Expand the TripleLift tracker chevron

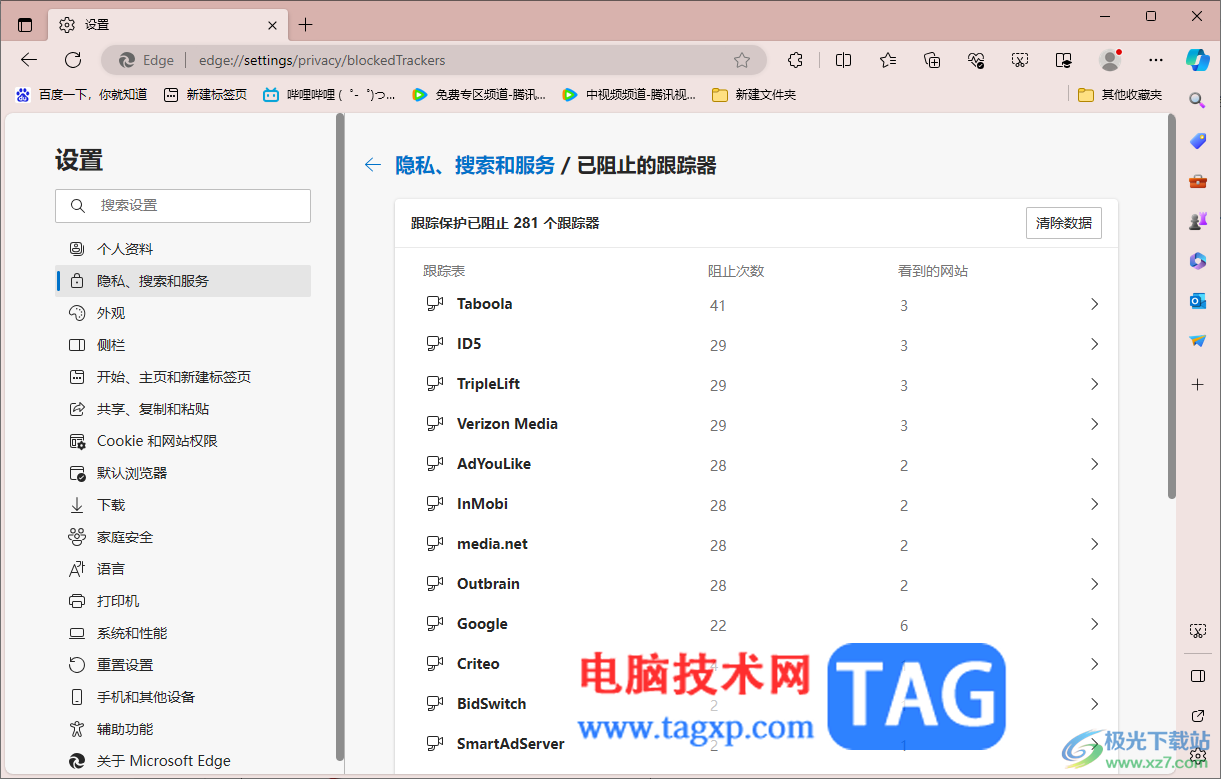coord(1094,384)
